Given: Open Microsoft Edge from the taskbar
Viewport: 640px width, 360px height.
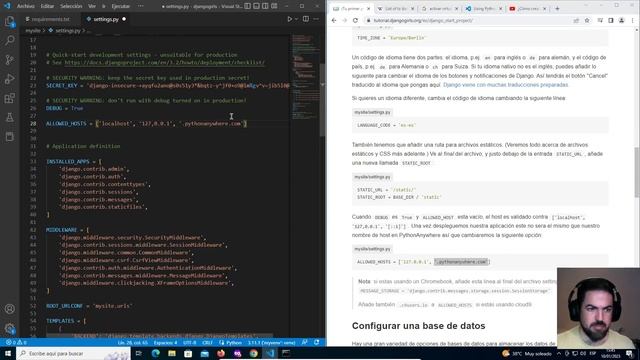Looking at the screenshot, I should point(156,353).
